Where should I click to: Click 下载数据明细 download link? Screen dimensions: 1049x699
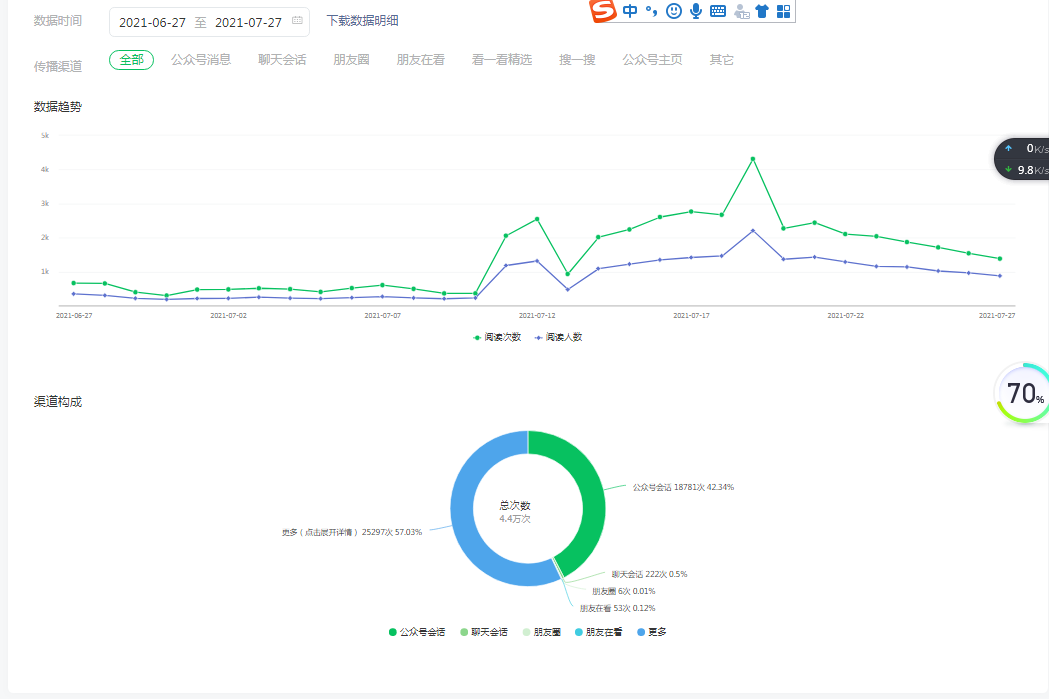click(x=362, y=21)
